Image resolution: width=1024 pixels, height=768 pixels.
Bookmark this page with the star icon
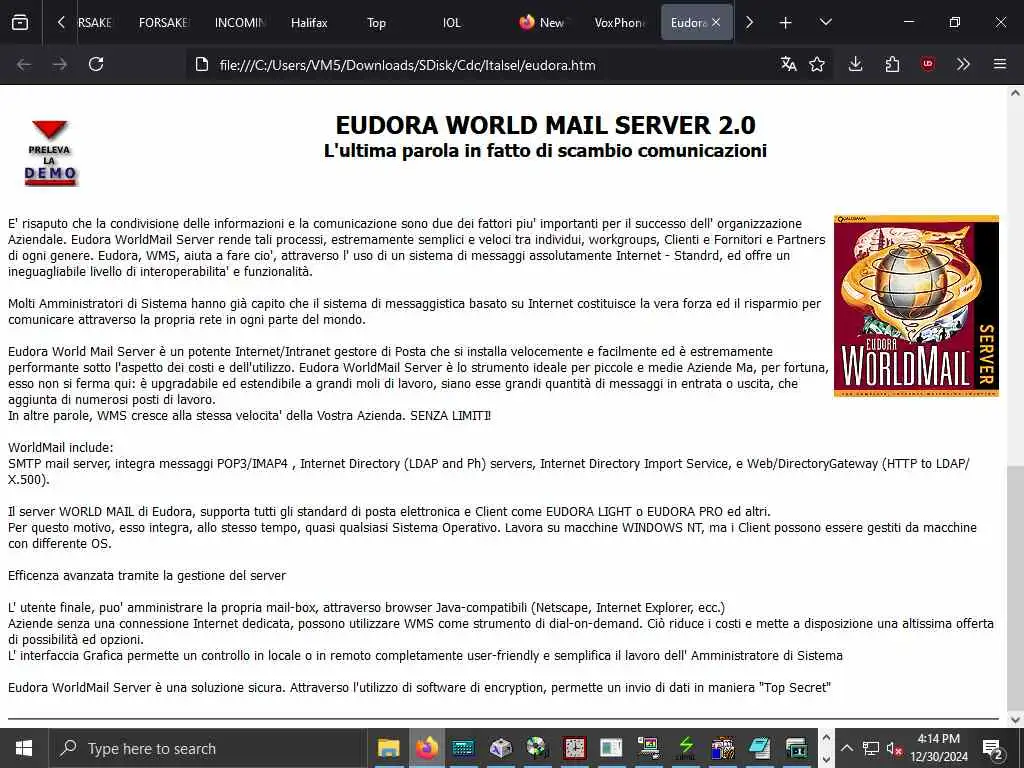tap(817, 64)
